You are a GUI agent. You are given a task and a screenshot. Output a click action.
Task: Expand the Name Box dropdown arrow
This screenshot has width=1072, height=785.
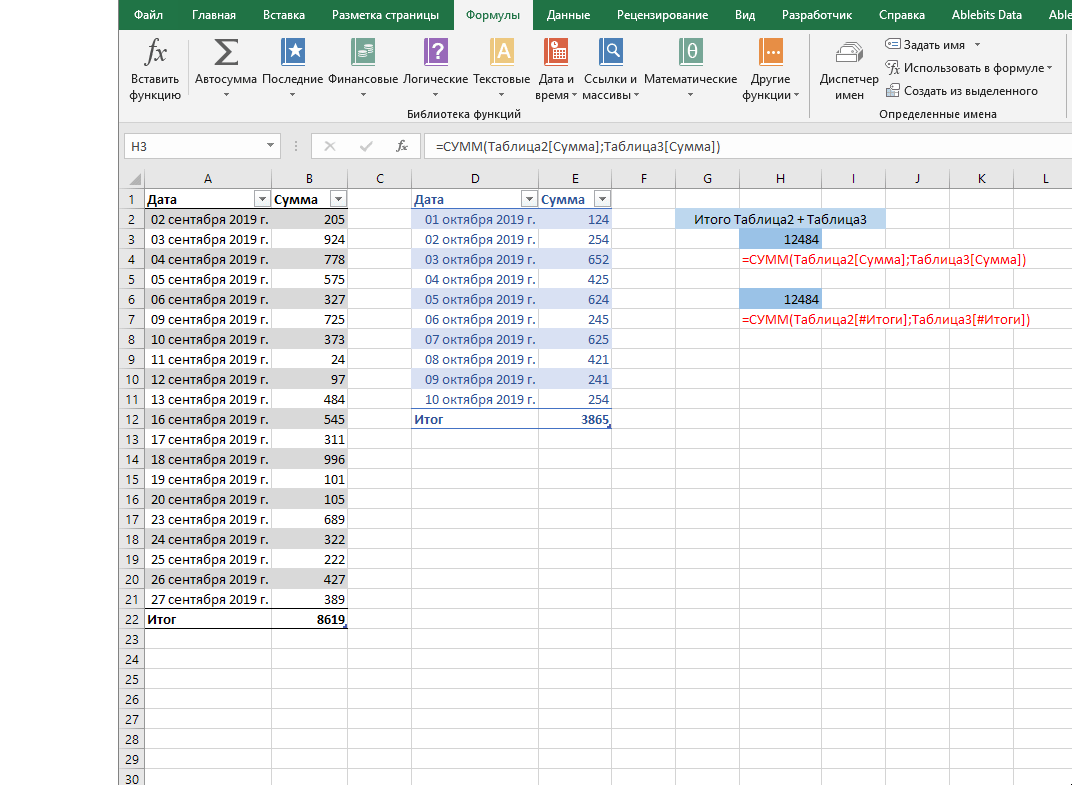click(x=271, y=146)
